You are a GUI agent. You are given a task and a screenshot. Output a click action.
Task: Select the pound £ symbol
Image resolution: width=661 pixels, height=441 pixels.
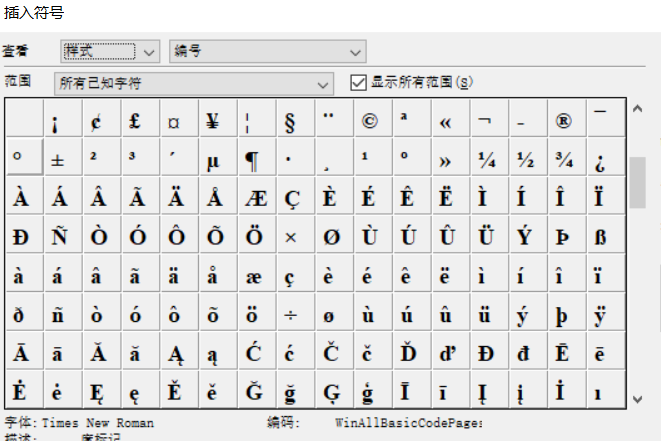(141, 118)
